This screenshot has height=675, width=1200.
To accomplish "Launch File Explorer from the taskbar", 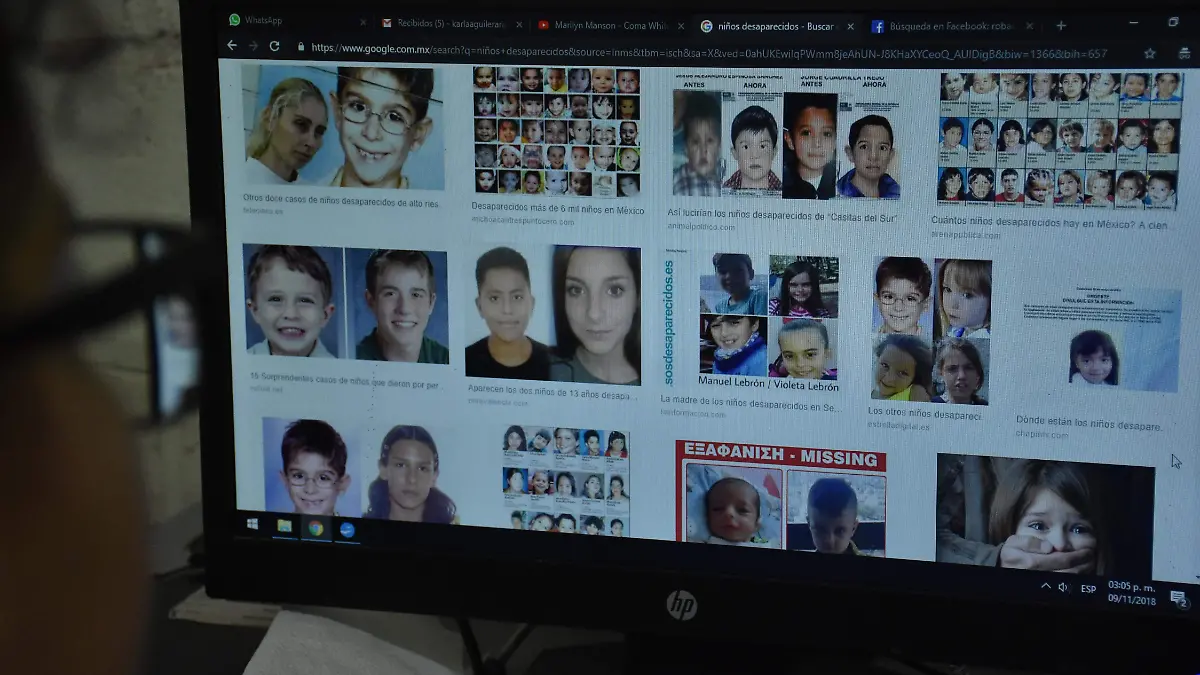I will [284, 525].
